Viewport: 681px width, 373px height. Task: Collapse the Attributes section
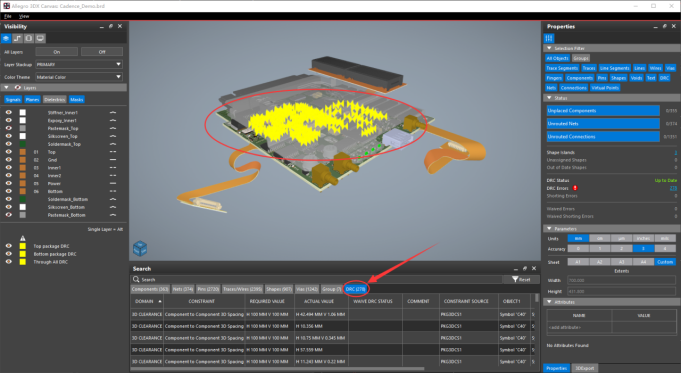pos(549,302)
